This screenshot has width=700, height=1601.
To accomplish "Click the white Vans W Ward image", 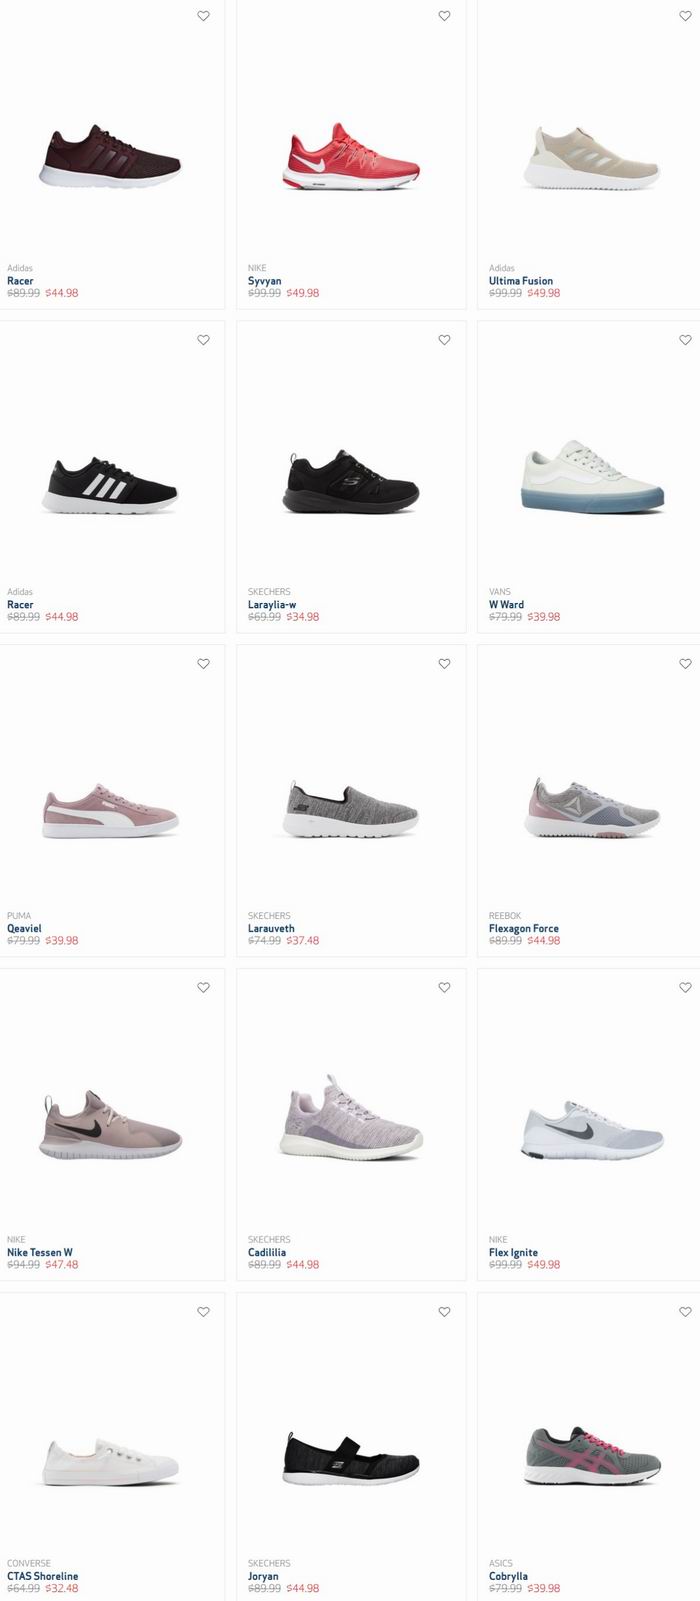I will coord(593,476).
